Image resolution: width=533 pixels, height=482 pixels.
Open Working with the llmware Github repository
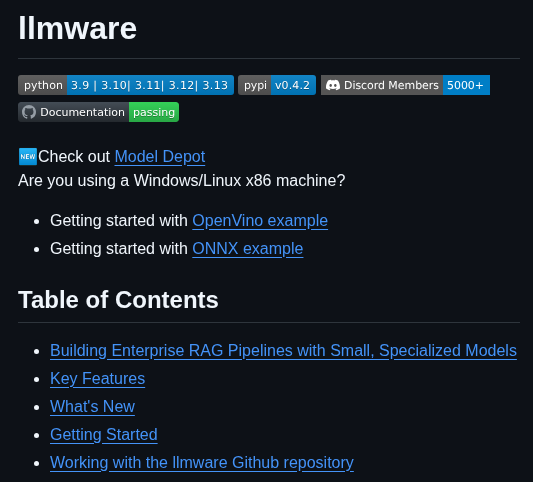202,463
